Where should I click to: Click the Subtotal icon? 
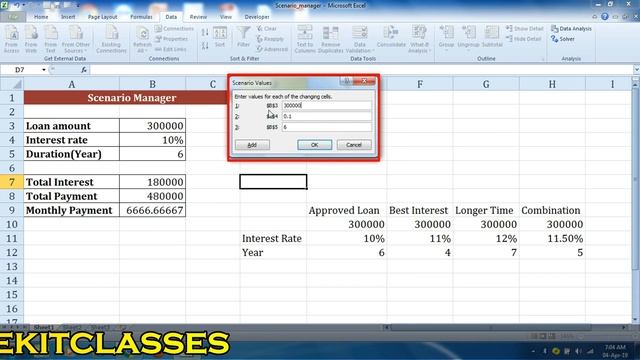[492, 37]
